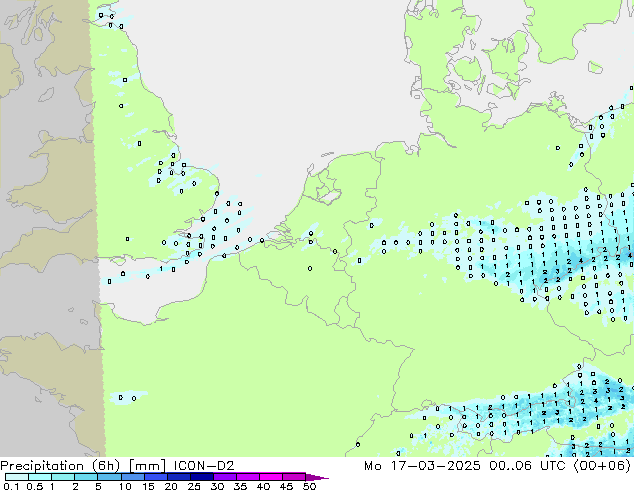Select the '10' legend tick label
The image size is (634, 490).
(x=125, y=486)
